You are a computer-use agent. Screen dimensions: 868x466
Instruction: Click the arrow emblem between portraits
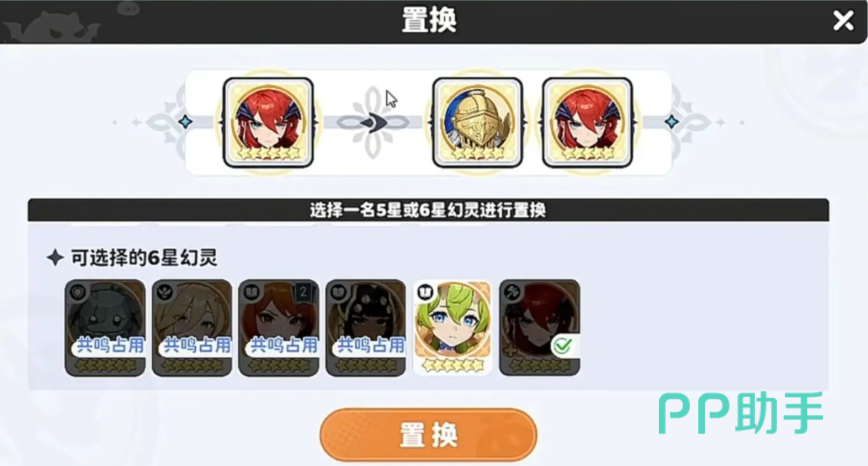pos(374,122)
